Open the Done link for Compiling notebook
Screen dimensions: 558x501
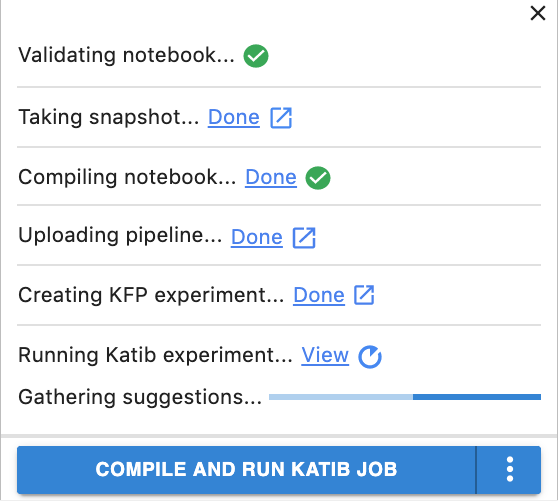(x=271, y=177)
